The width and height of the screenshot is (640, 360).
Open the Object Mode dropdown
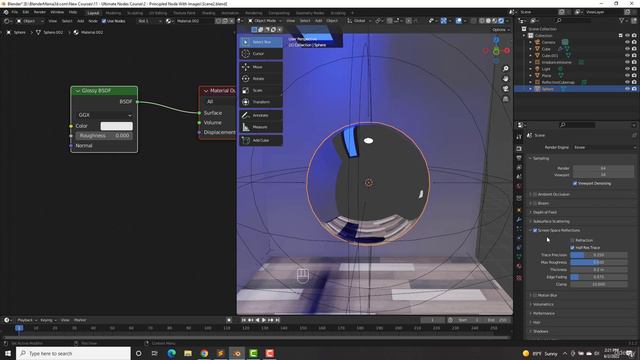tap(264, 20)
